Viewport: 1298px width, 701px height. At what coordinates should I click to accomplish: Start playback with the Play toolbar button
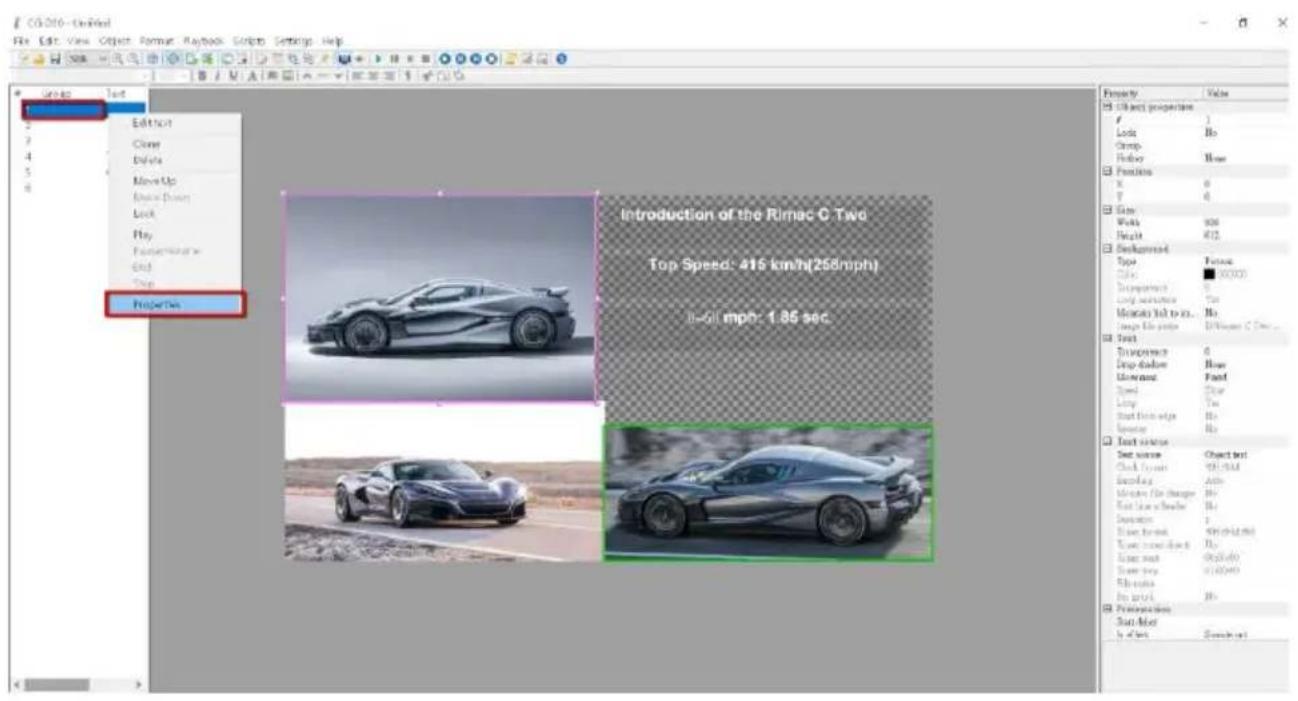pos(377,59)
